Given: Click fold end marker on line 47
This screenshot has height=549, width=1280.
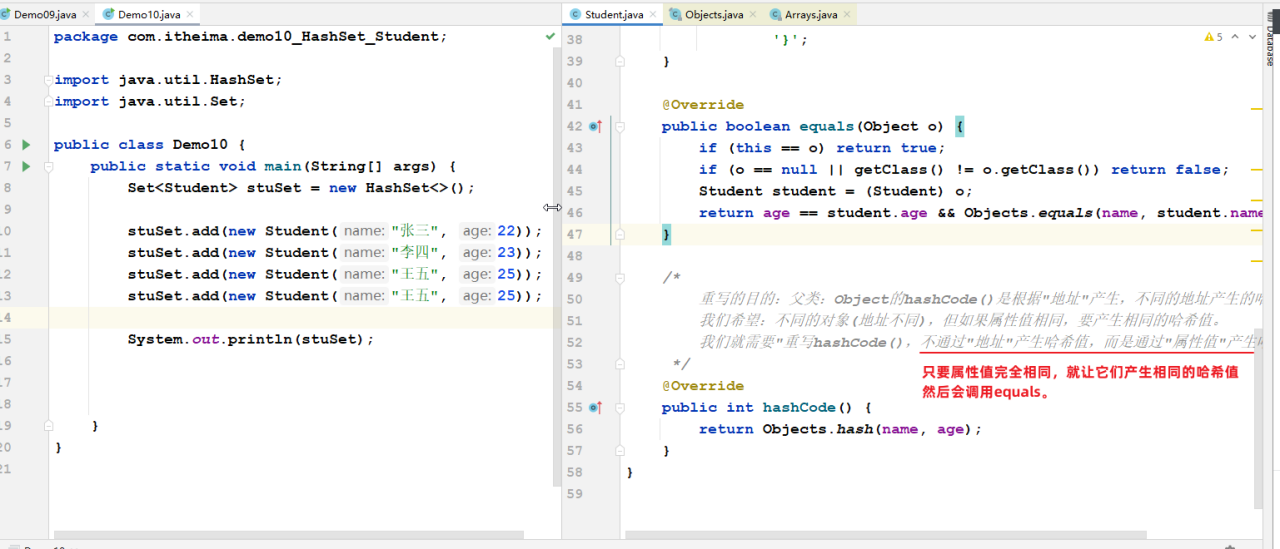Looking at the screenshot, I should (620, 235).
